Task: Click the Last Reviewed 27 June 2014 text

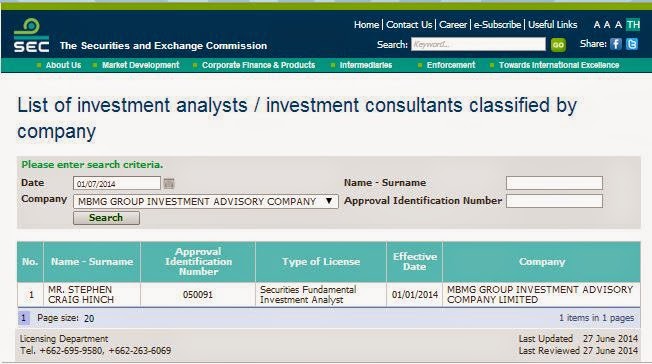Action: click(578, 351)
